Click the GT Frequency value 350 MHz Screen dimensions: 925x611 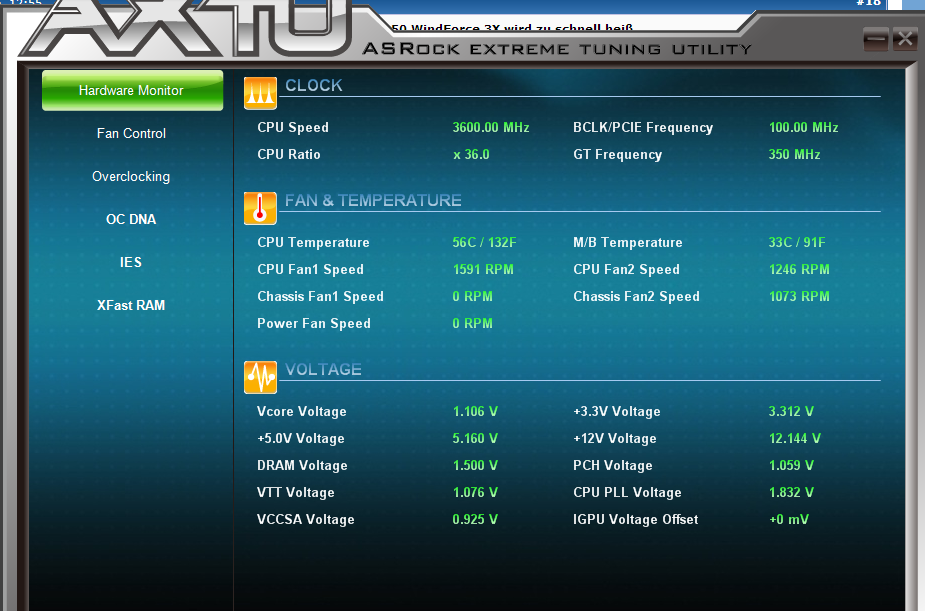tap(794, 155)
